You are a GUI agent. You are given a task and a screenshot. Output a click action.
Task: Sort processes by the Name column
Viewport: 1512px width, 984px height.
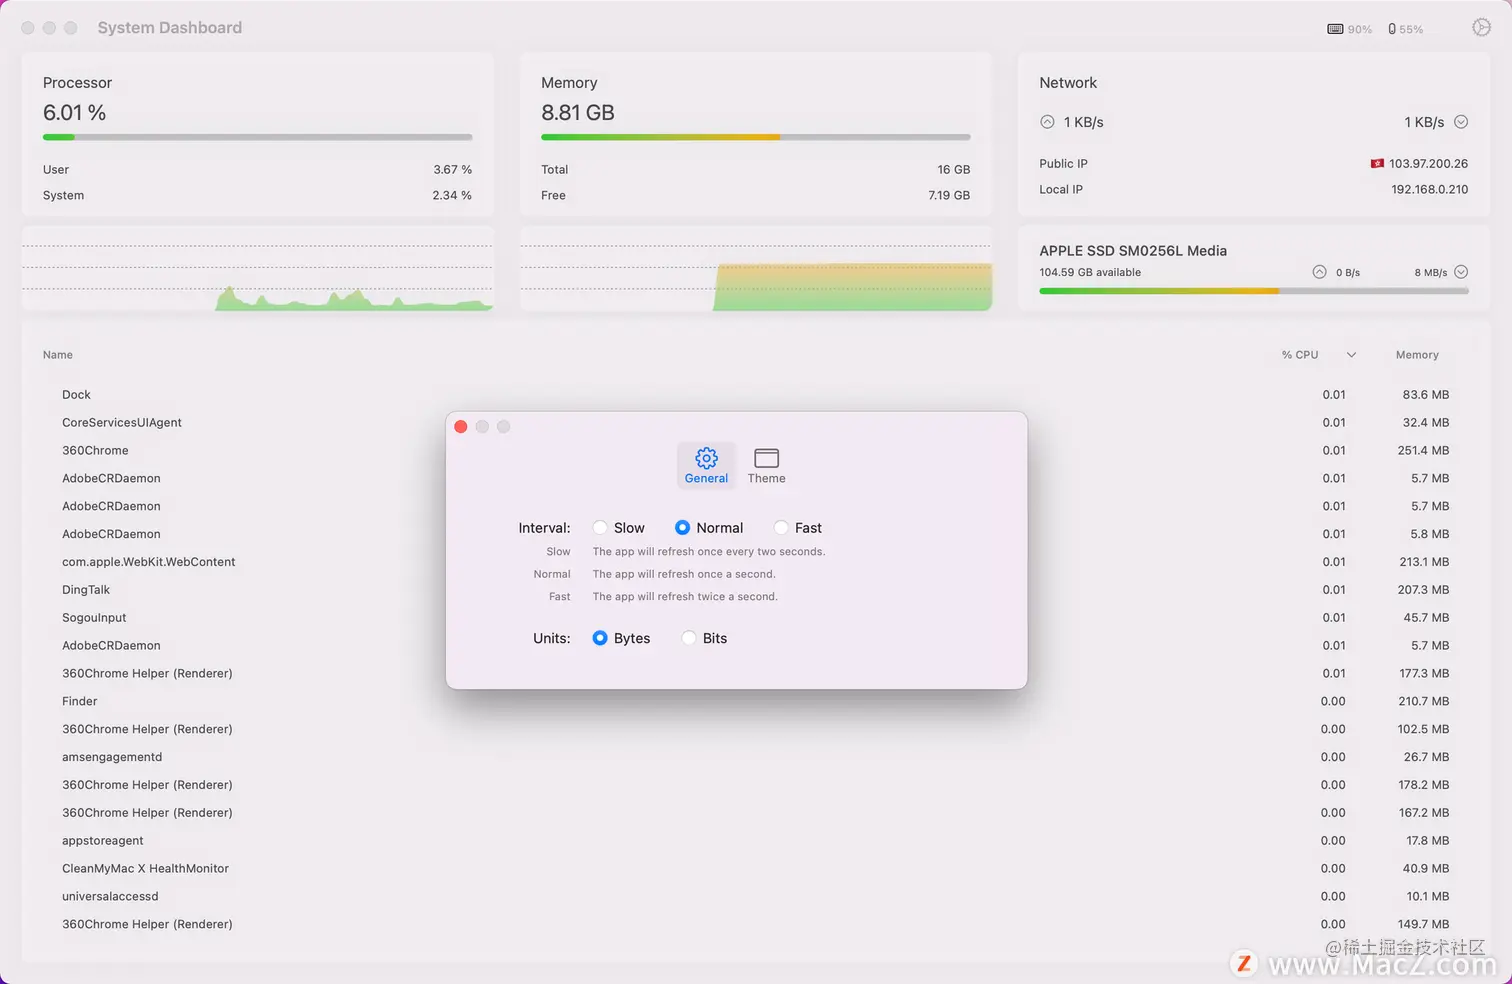tap(58, 355)
